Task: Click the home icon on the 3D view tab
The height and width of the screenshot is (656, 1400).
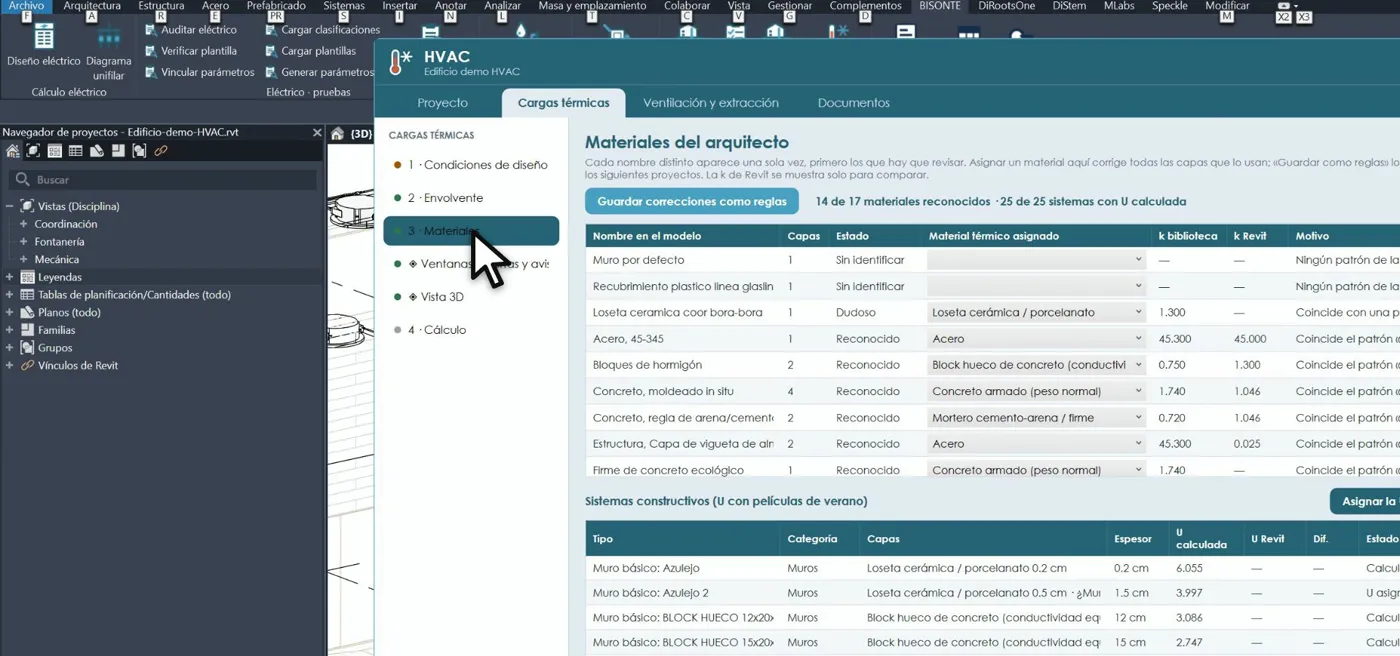Action: tap(338, 133)
